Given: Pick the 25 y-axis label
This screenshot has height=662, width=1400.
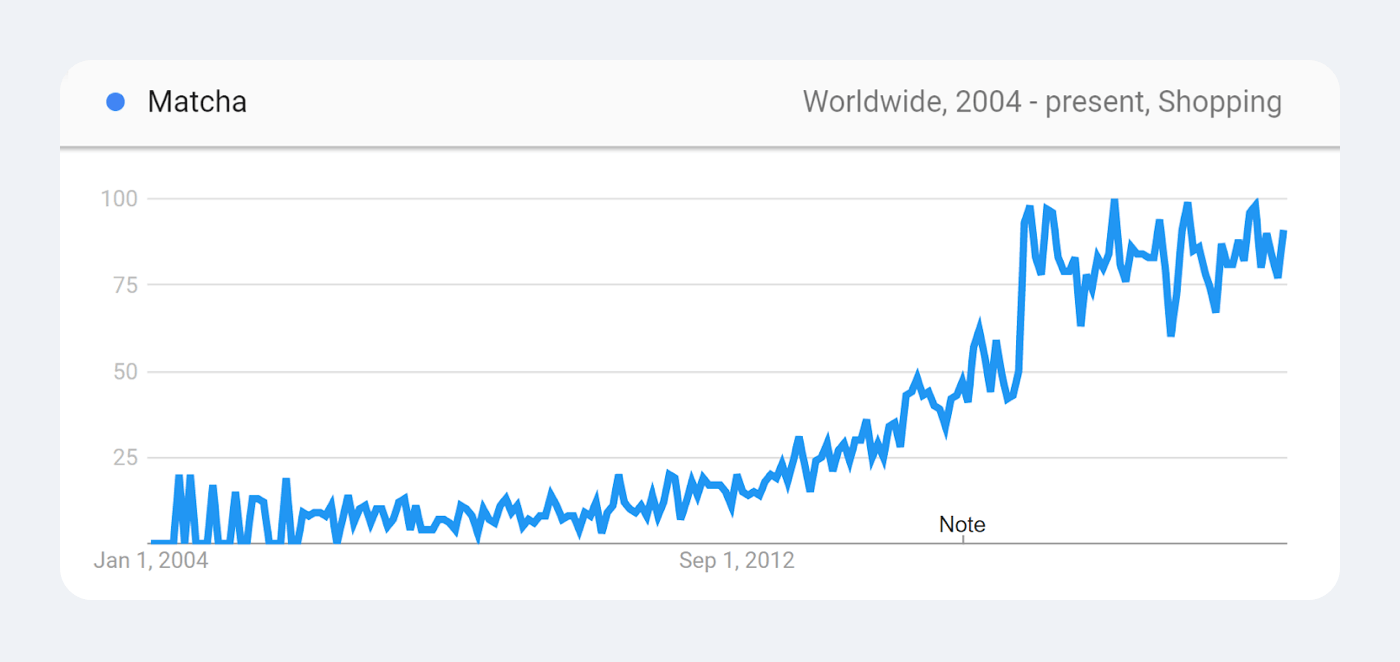Looking at the screenshot, I should 123,458.
